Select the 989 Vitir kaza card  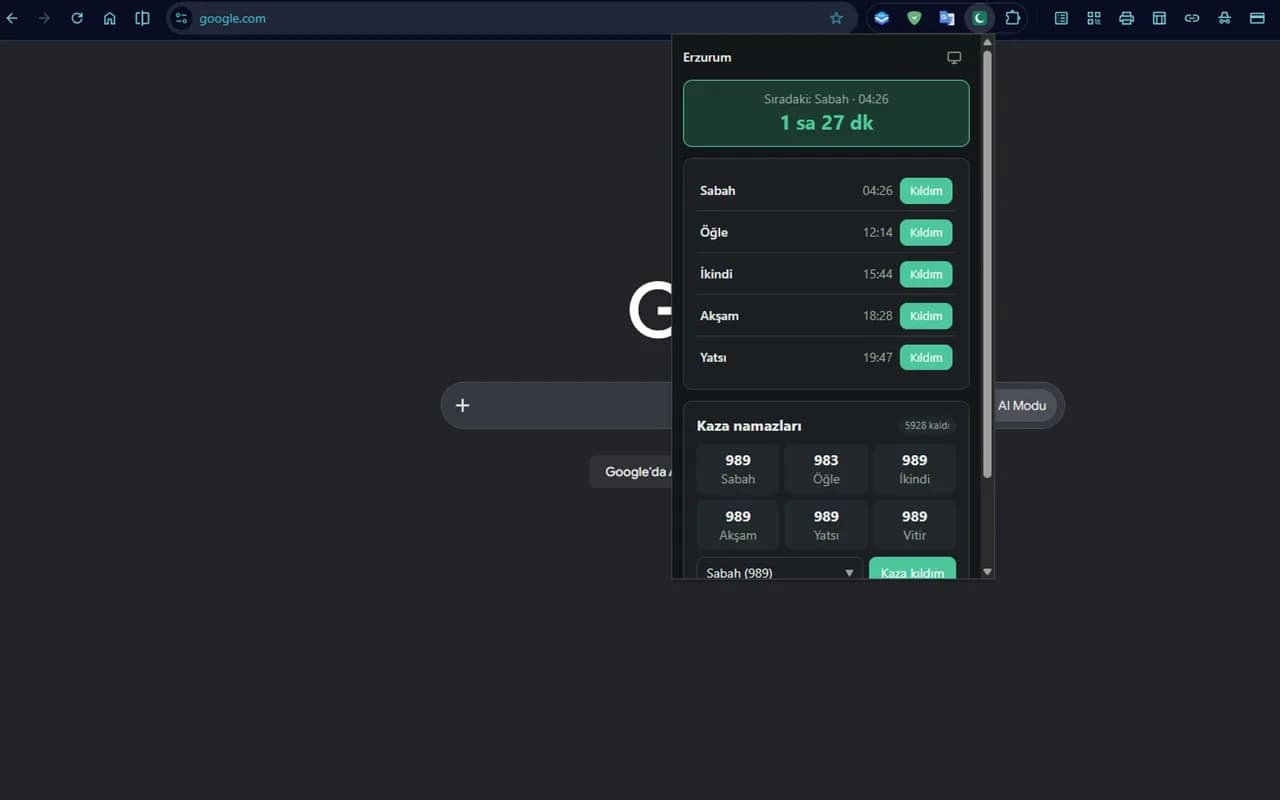point(914,525)
